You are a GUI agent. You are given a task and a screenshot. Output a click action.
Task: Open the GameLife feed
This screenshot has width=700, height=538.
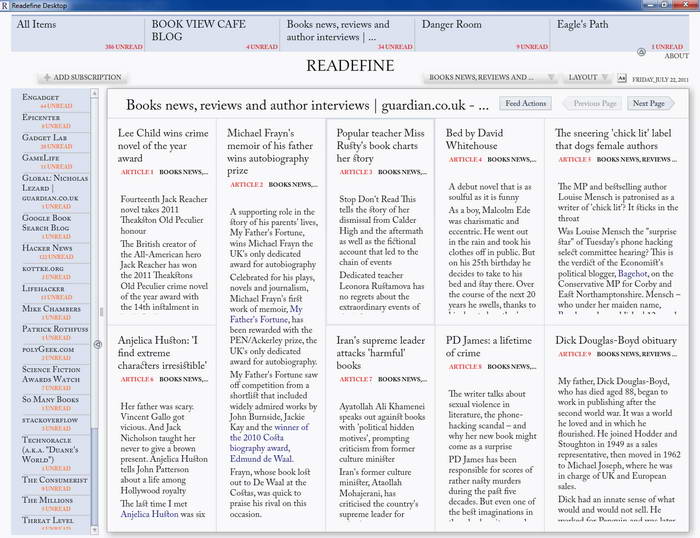(x=51, y=162)
